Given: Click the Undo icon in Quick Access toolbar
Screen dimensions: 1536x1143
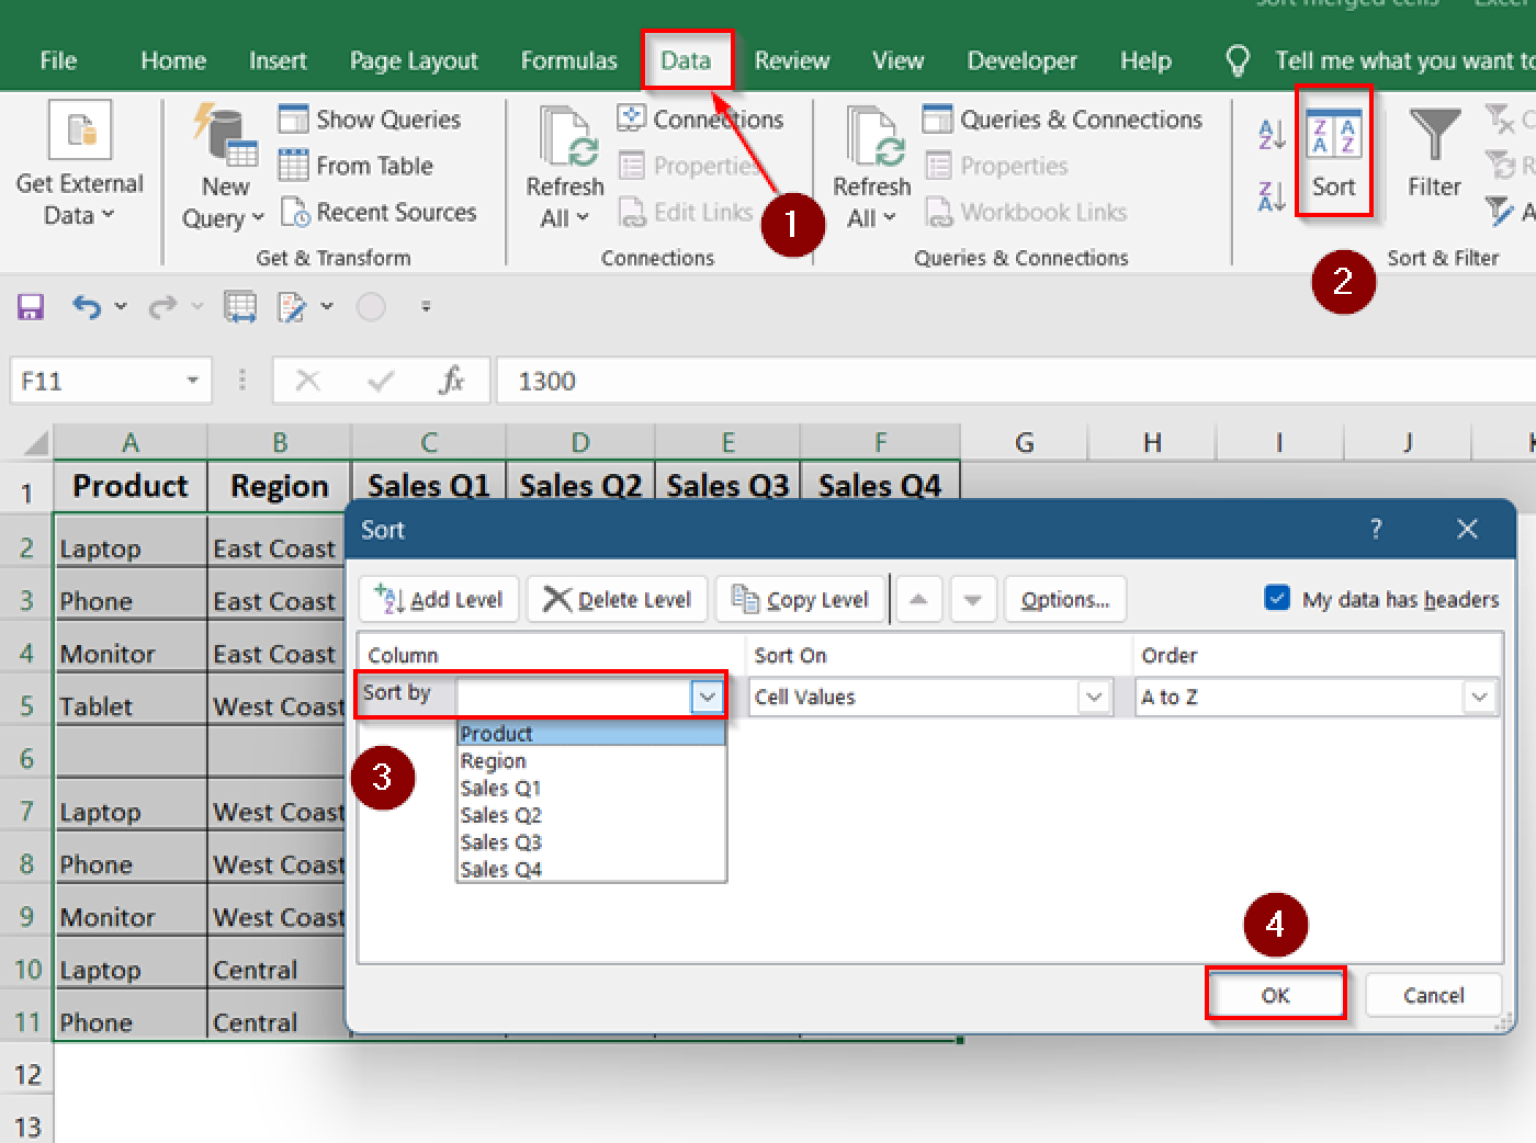Looking at the screenshot, I should (x=86, y=306).
